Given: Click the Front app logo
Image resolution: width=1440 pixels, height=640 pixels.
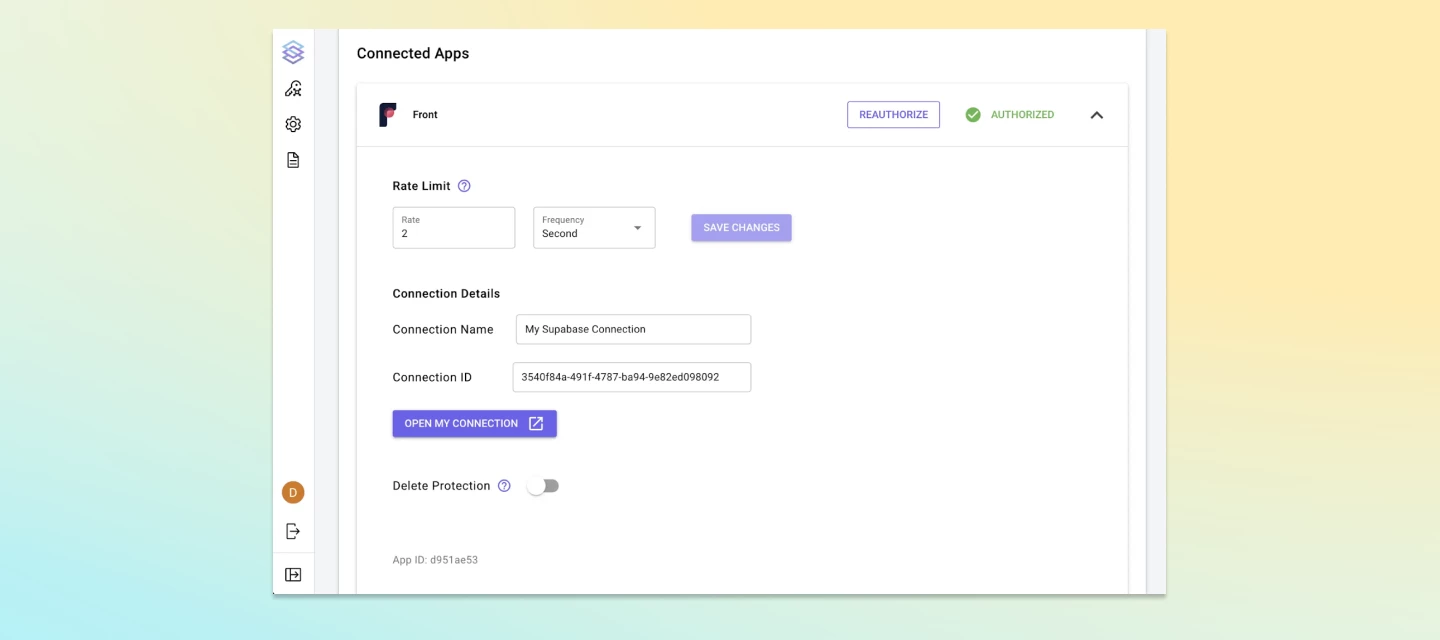Looking at the screenshot, I should (x=388, y=115).
